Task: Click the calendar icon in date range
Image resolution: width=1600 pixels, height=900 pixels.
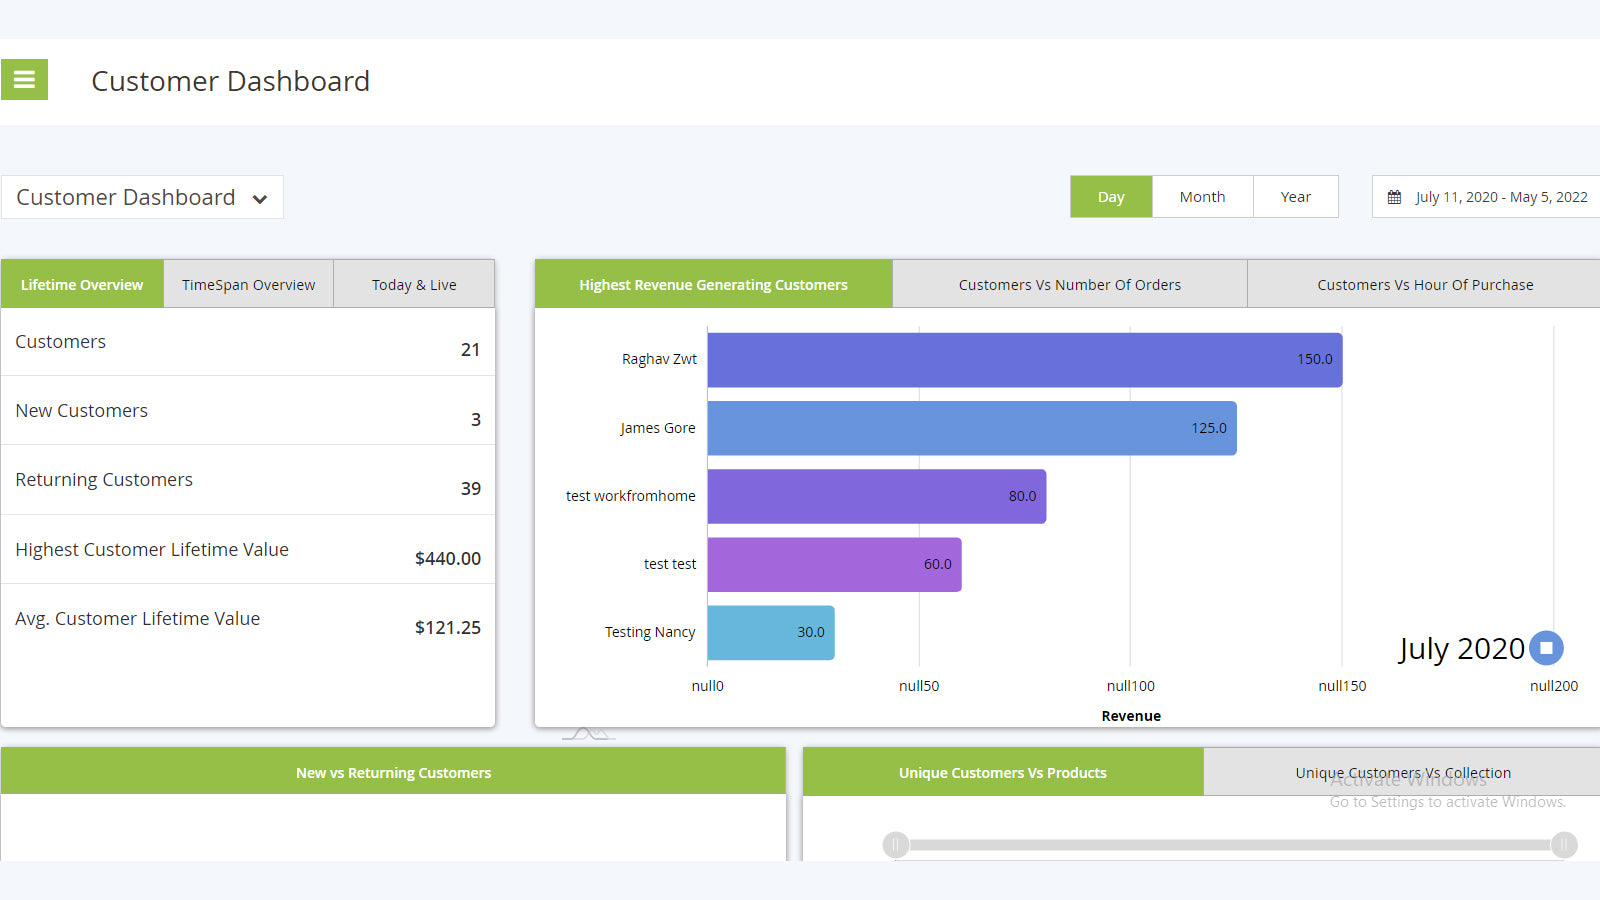Action: [1394, 197]
